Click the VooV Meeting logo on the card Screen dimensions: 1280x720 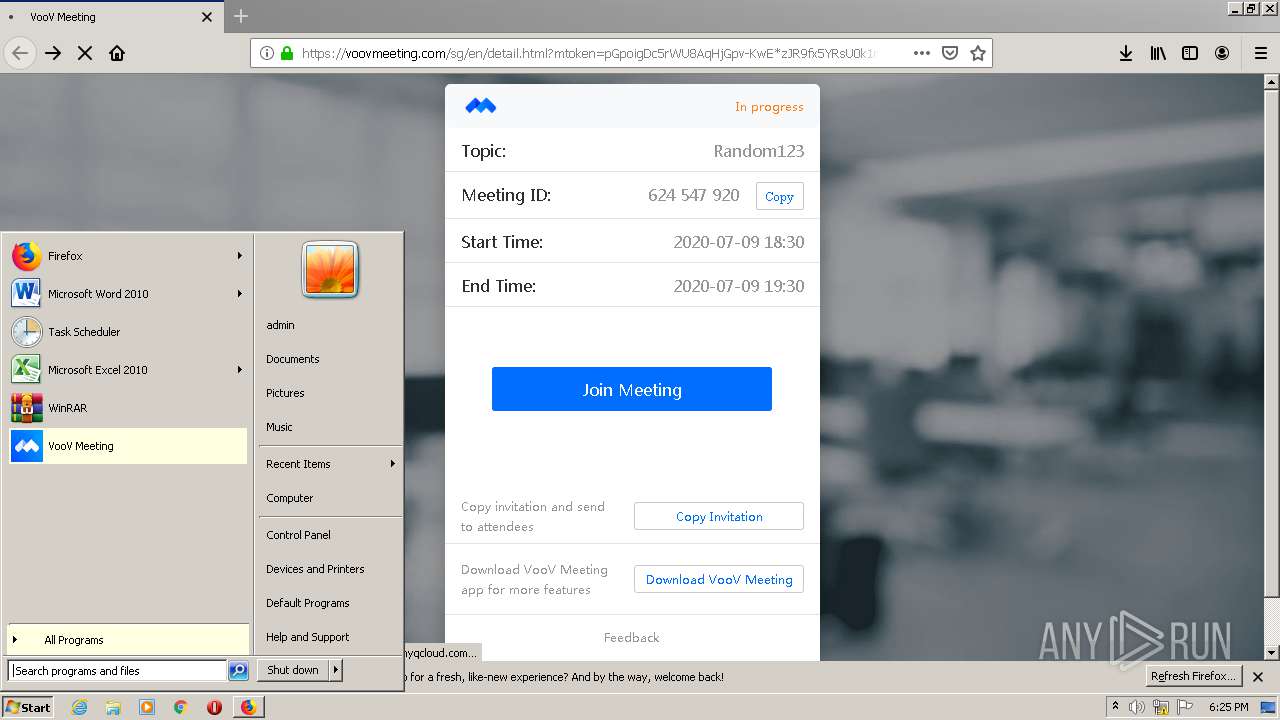click(481, 106)
